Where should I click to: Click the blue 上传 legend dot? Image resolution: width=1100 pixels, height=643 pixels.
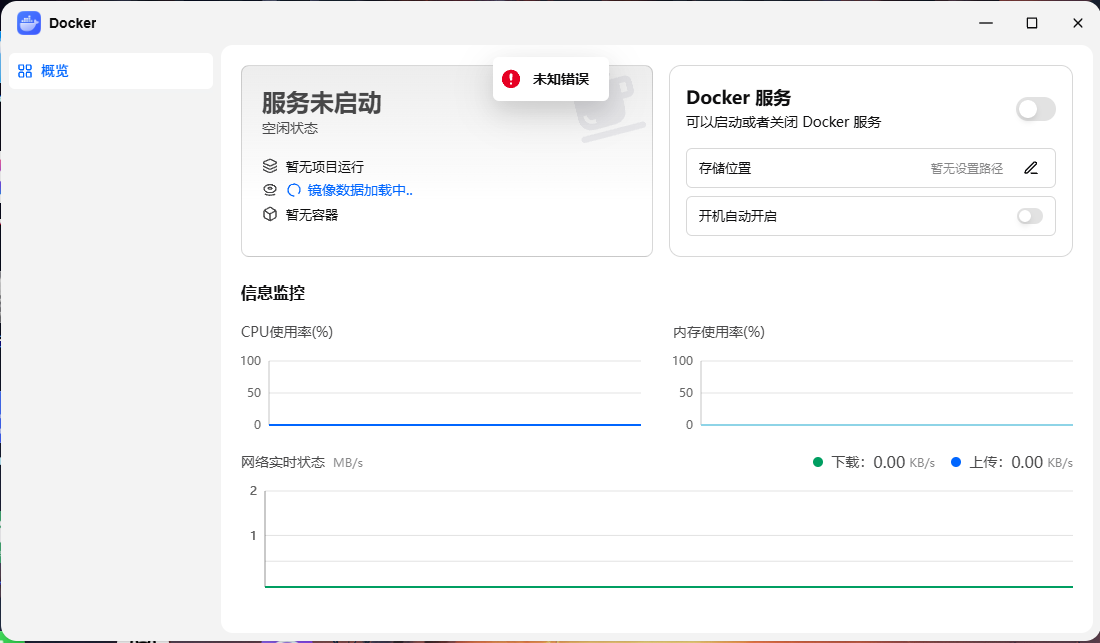tap(955, 462)
